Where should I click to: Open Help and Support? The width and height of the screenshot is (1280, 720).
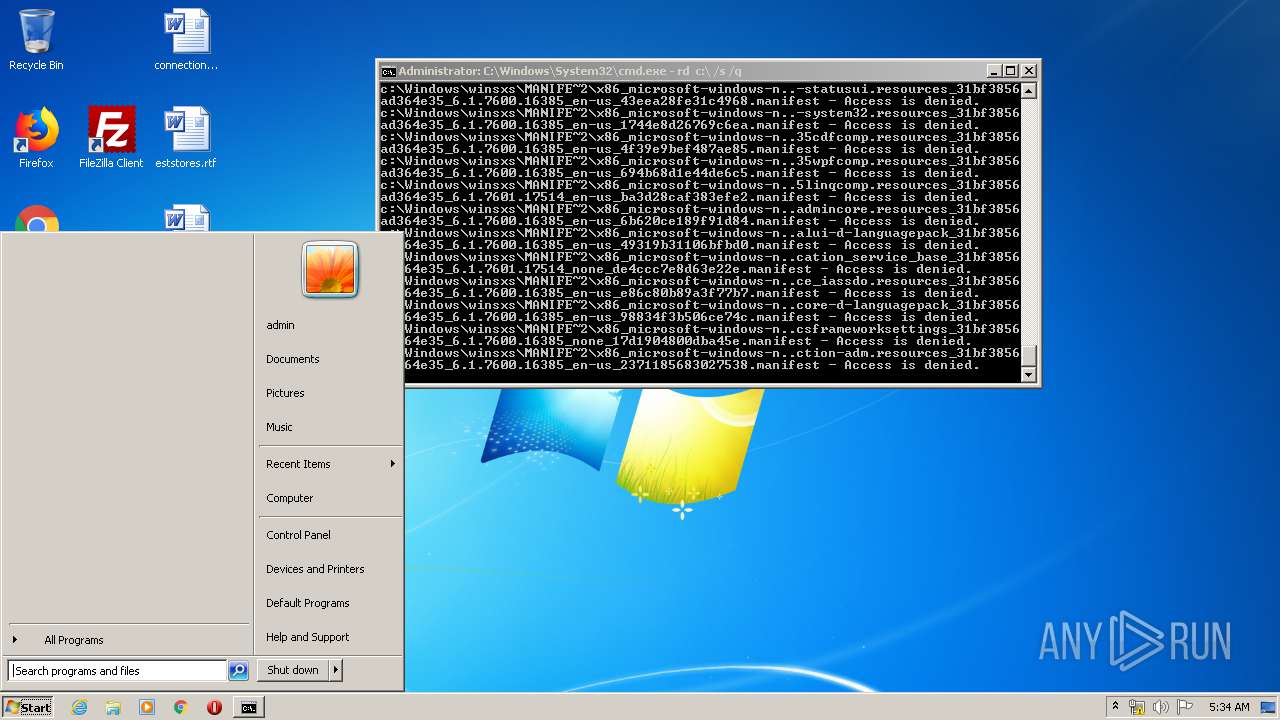307,637
